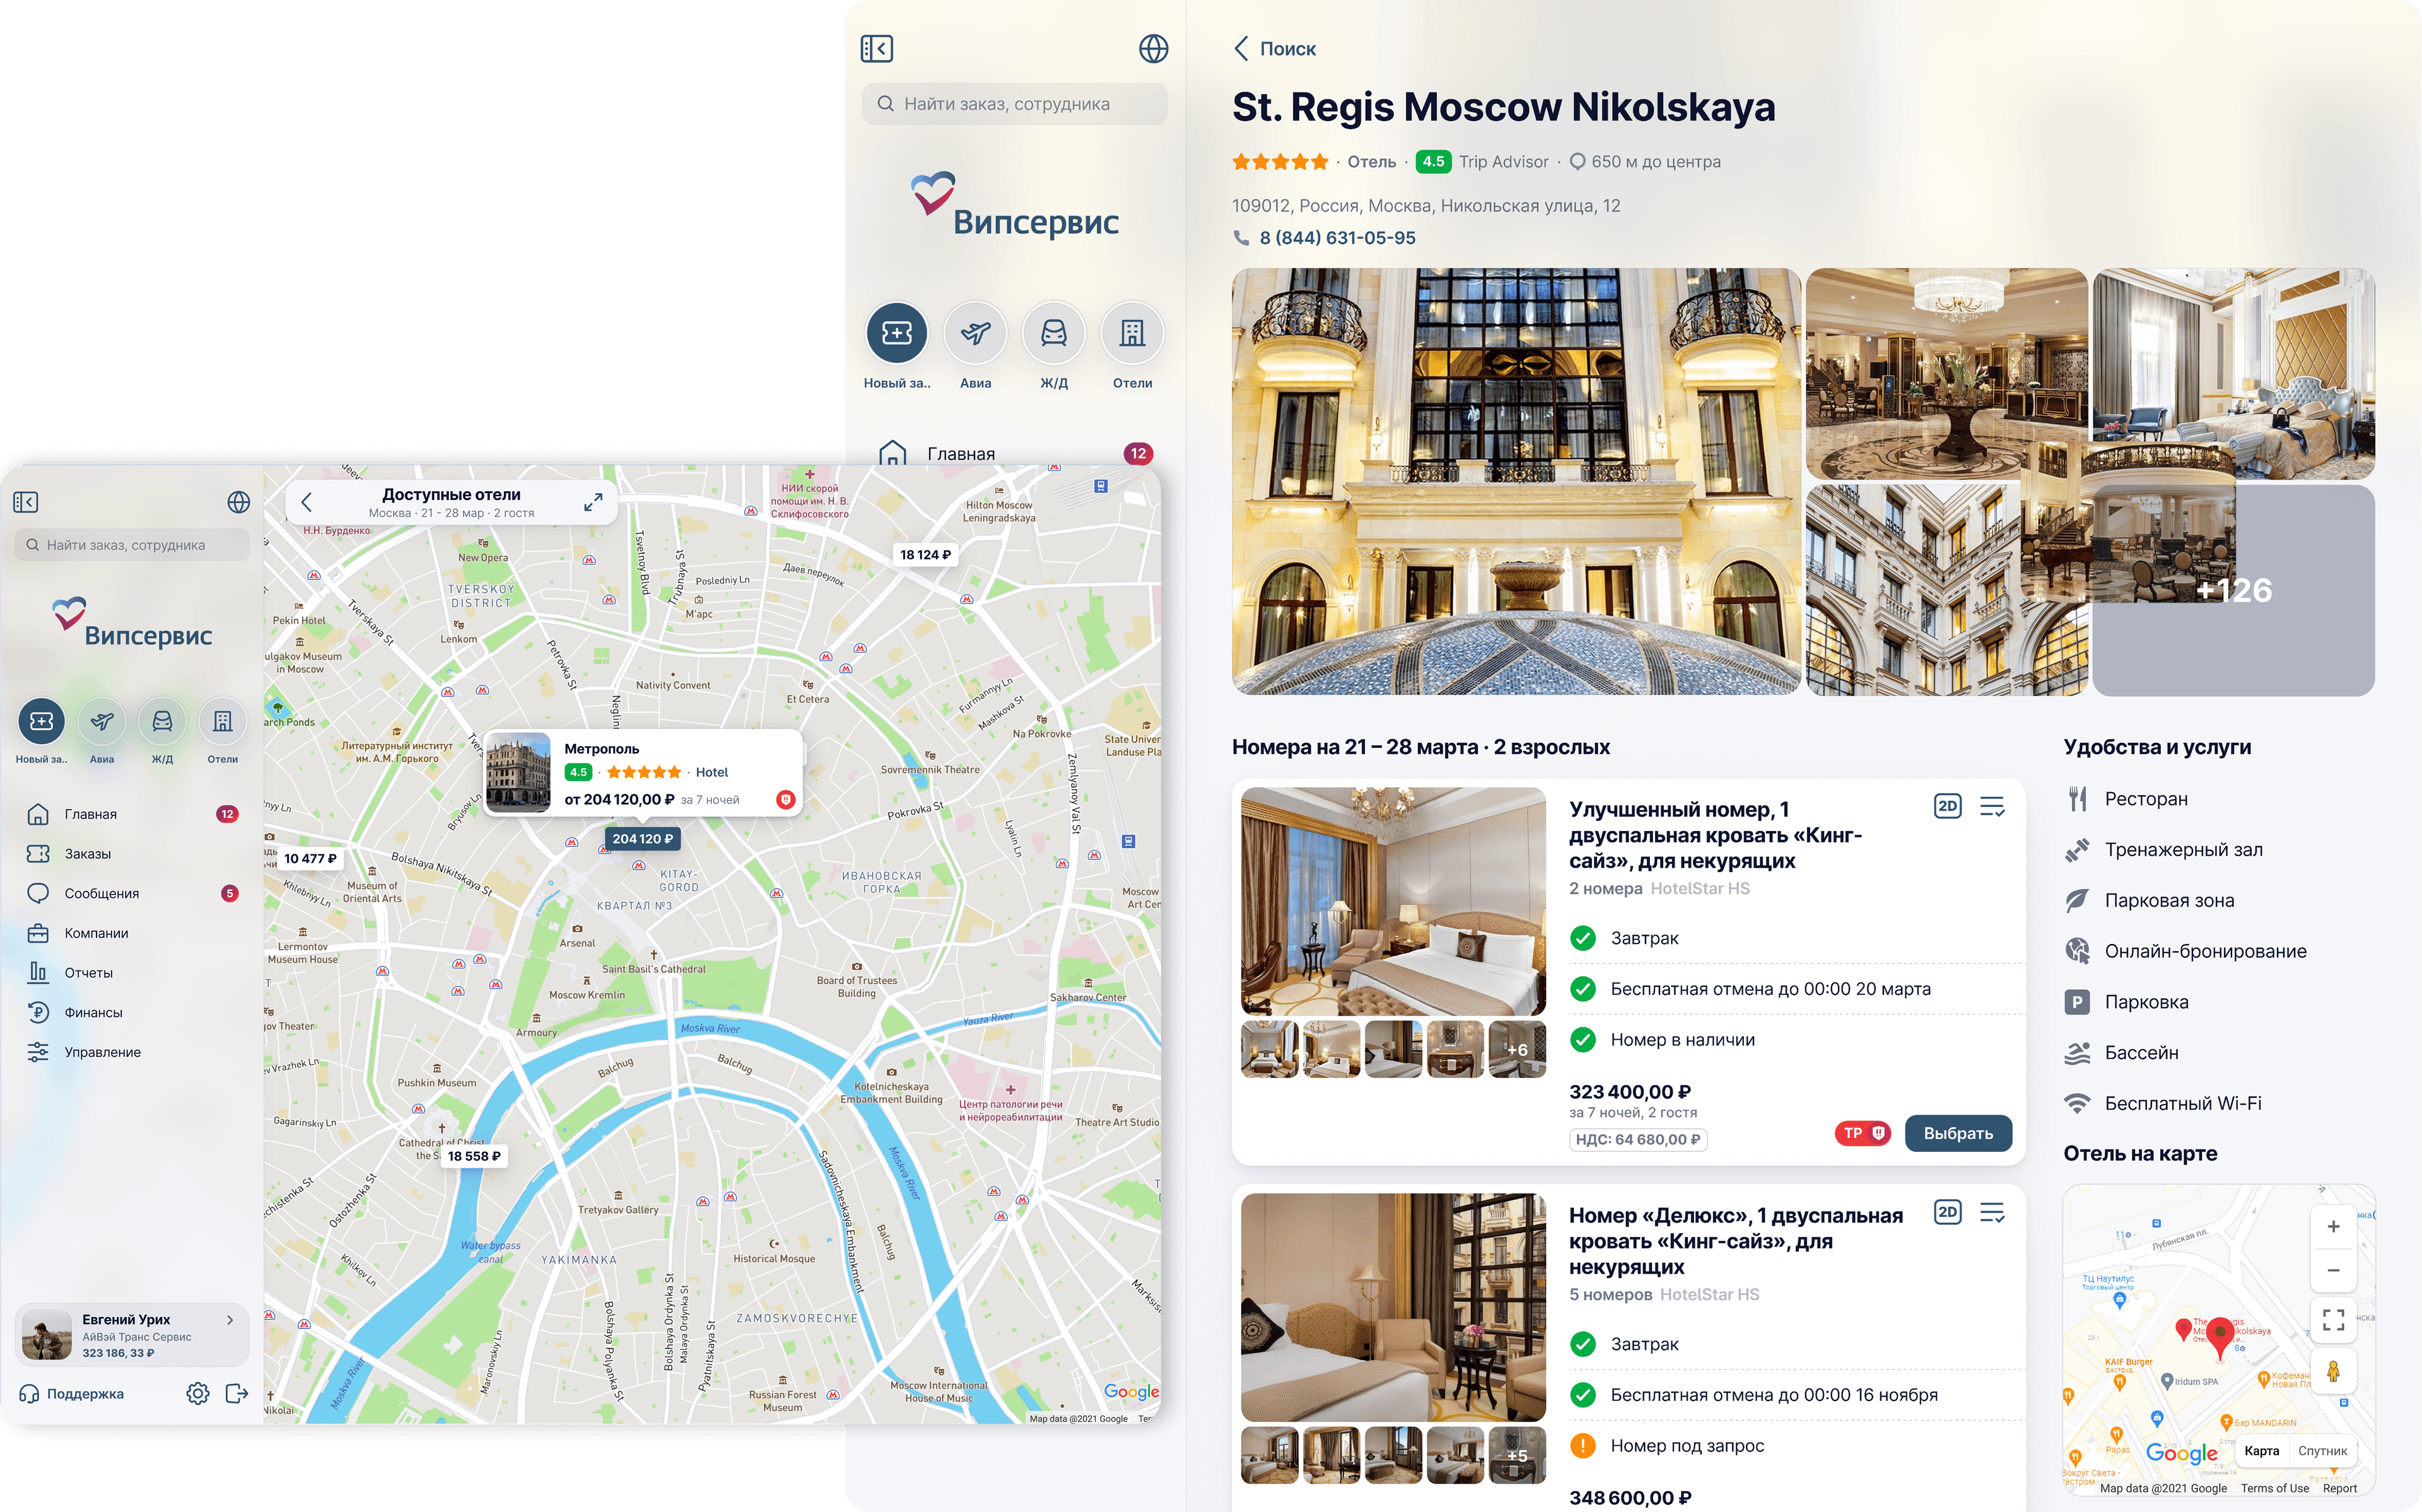This screenshot has height=1512, width=2422.
Task: Open the 'Отели' building icon in hotel details window
Action: [x=1132, y=333]
